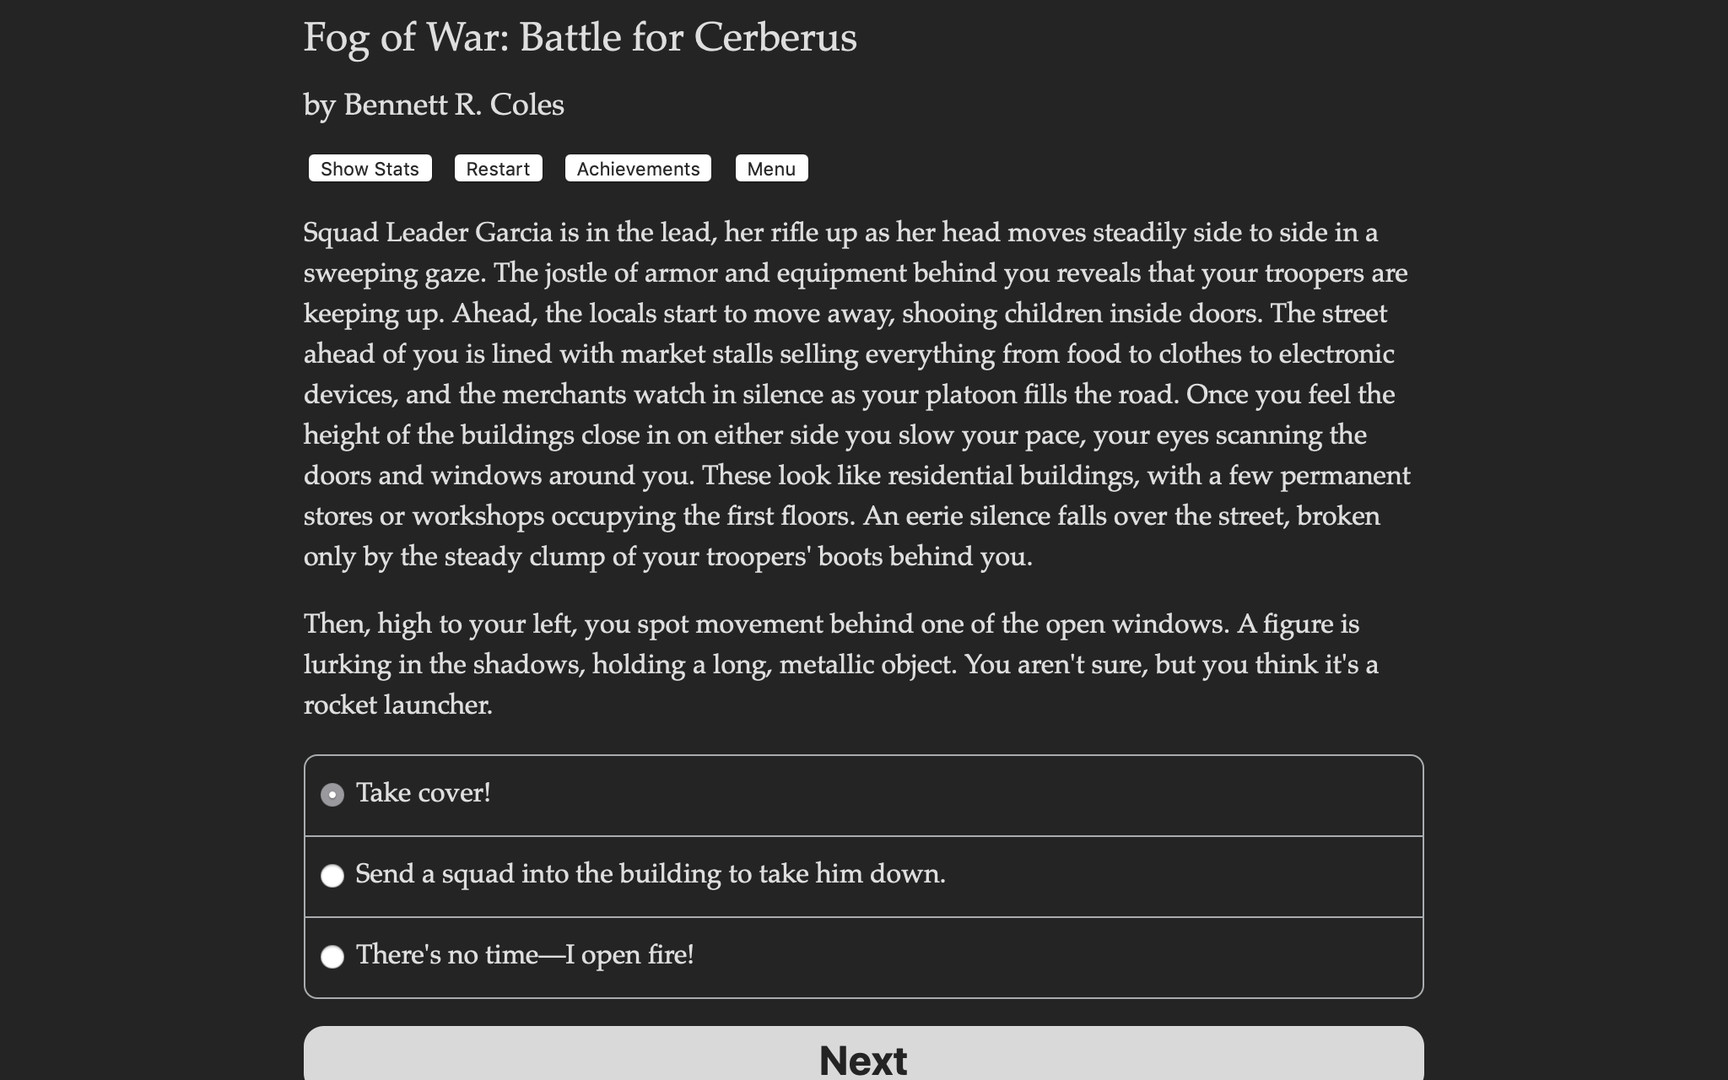Click the game title Fog of War
1728x1080 pixels.
point(579,37)
